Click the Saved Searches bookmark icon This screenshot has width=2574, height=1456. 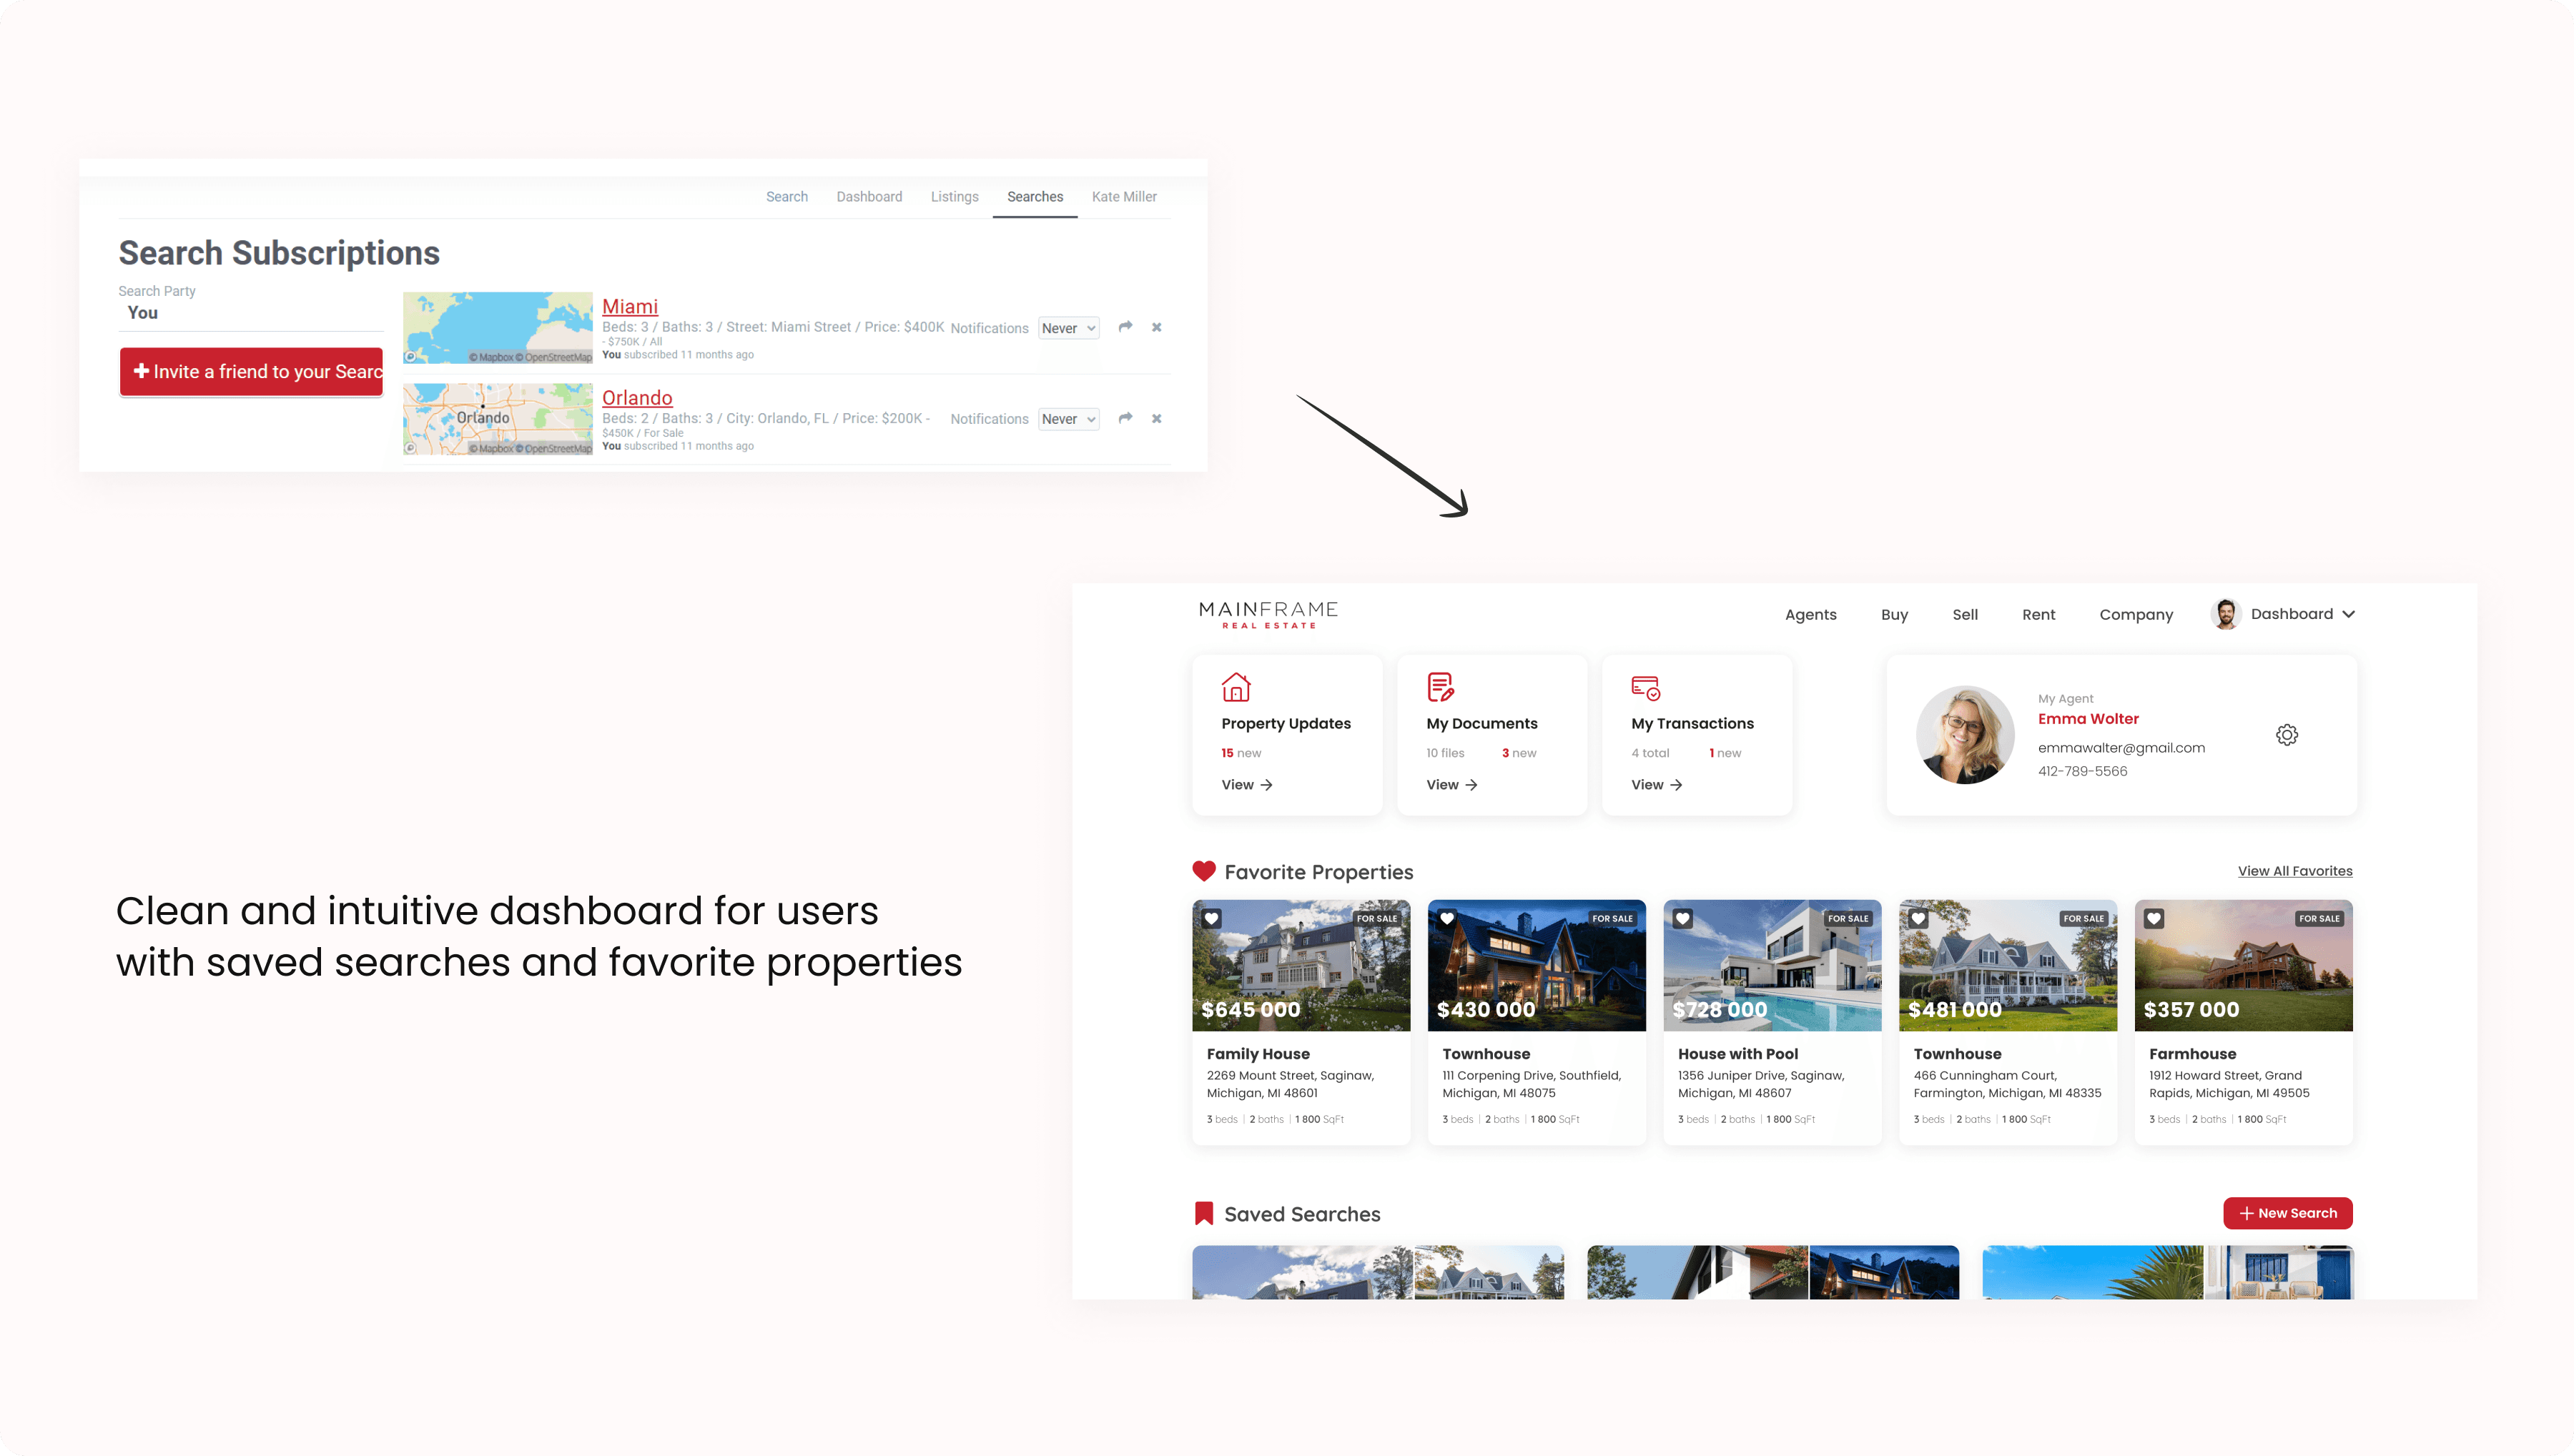pos(1203,1214)
